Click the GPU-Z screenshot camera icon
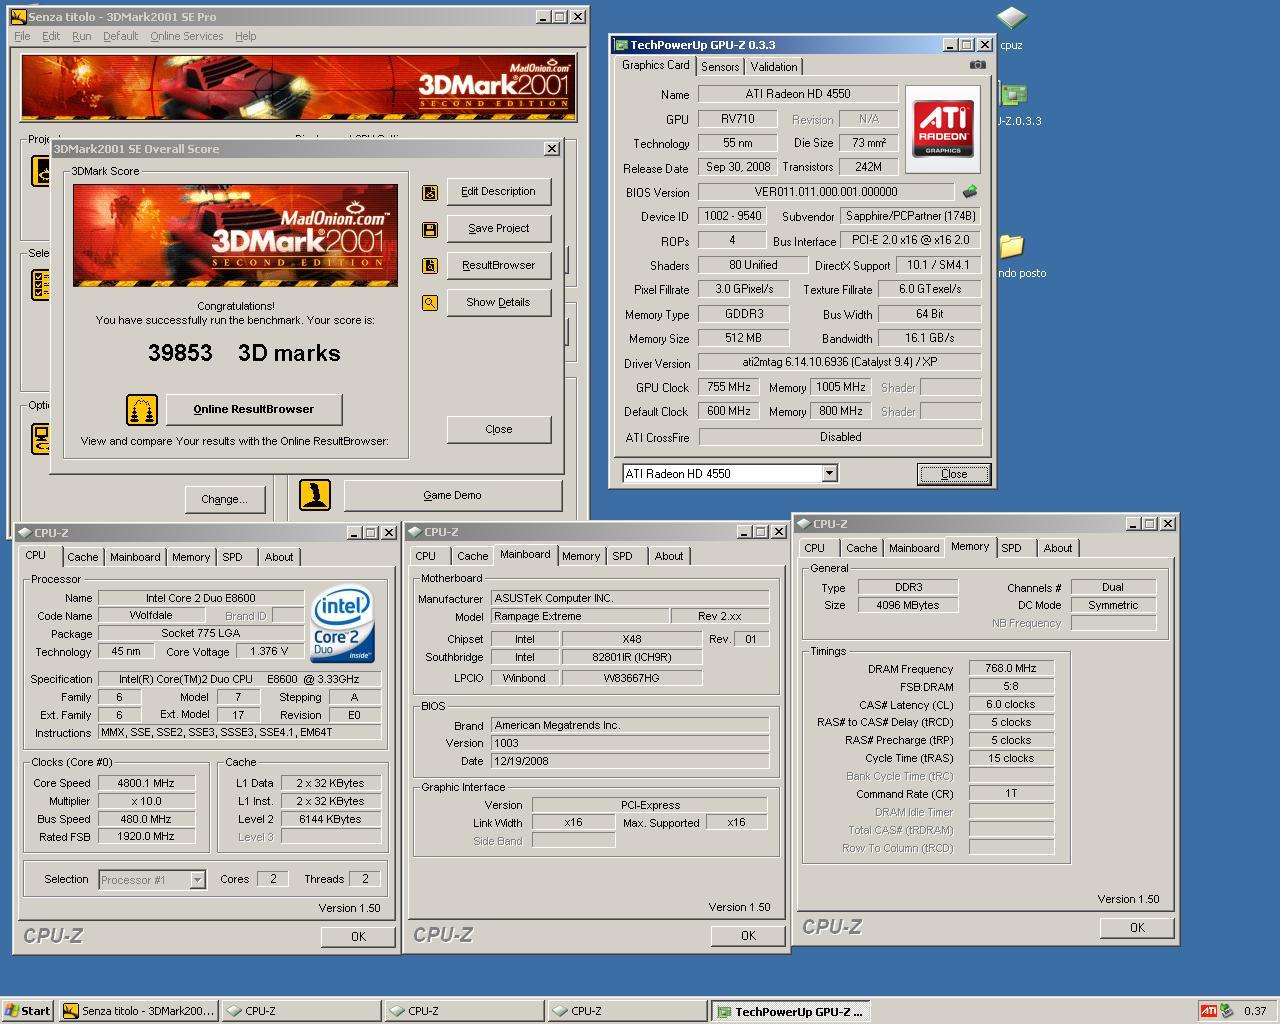Screen dimensions: 1280x1024 (x=977, y=65)
